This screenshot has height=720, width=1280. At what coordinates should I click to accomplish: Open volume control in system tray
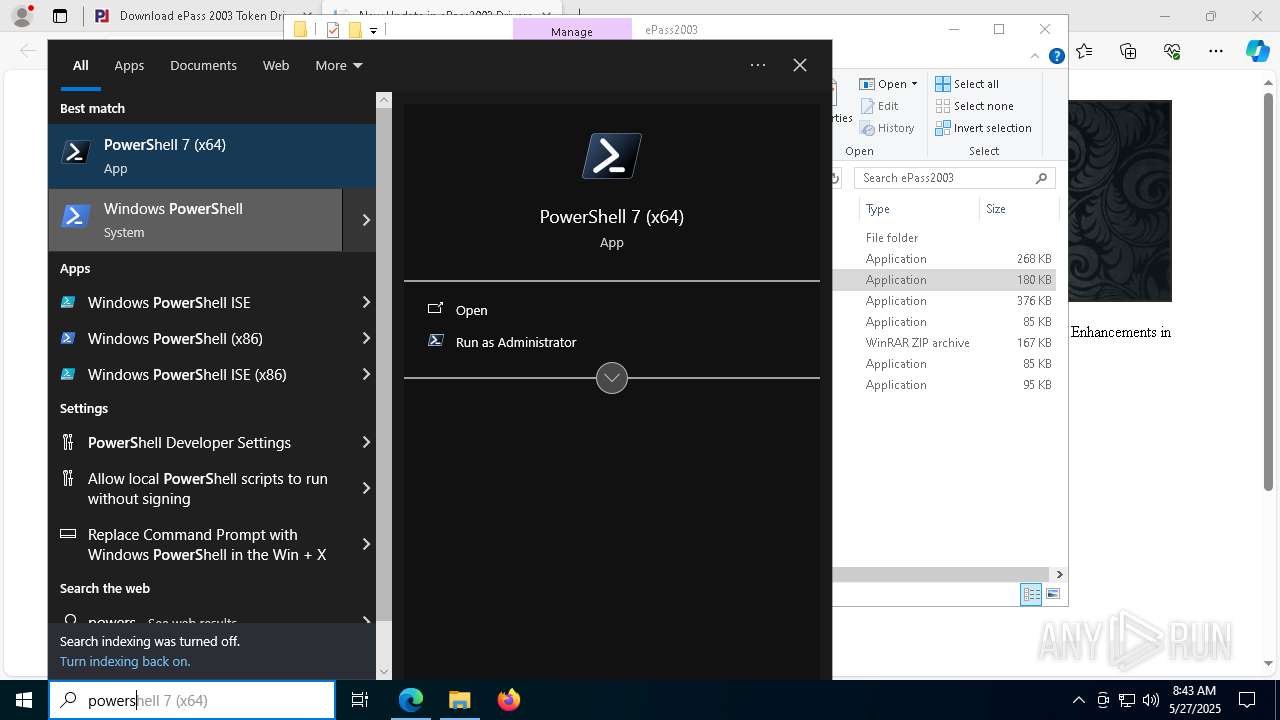[x=1150, y=700]
